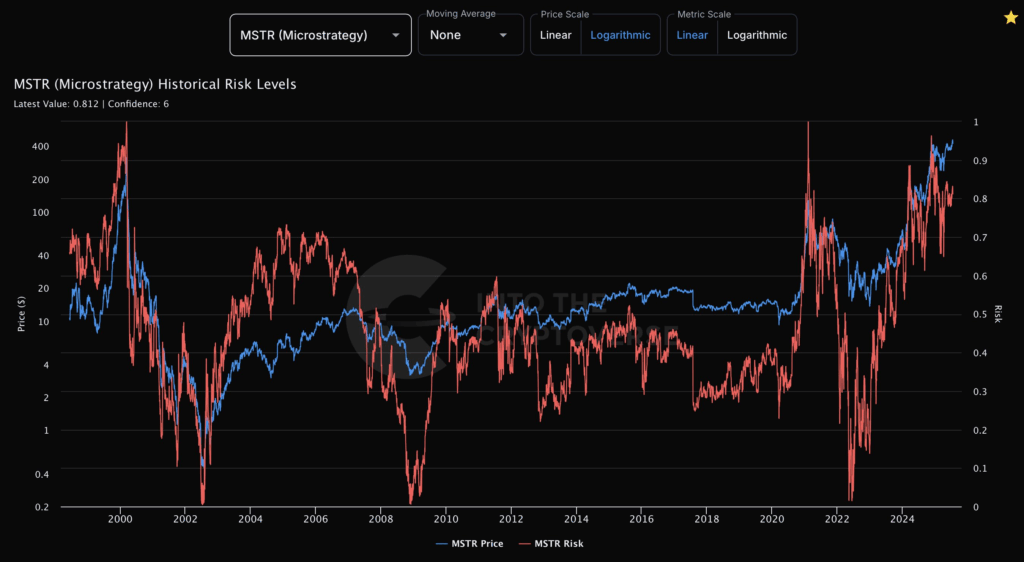Screen dimensions: 1024x562
Task: Toggle the MSTR Price legend series
Action: [x=469, y=543]
